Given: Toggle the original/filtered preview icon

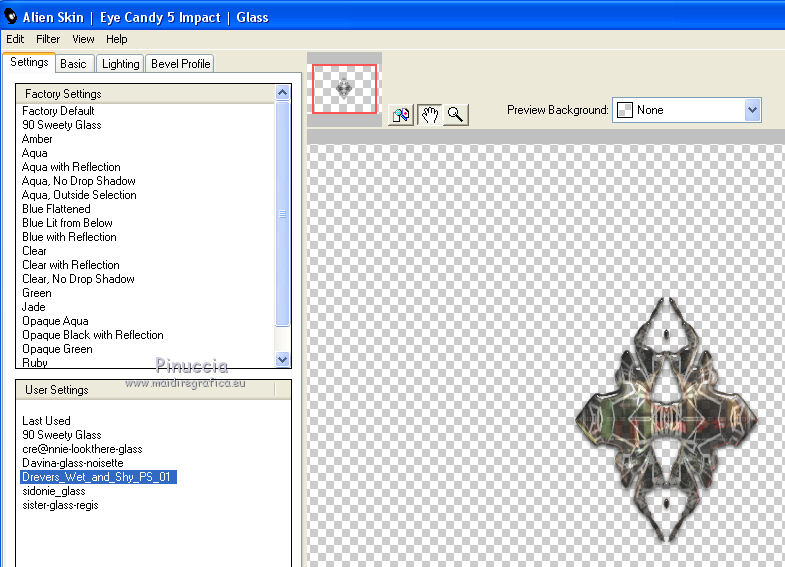Looking at the screenshot, I should 401,115.
